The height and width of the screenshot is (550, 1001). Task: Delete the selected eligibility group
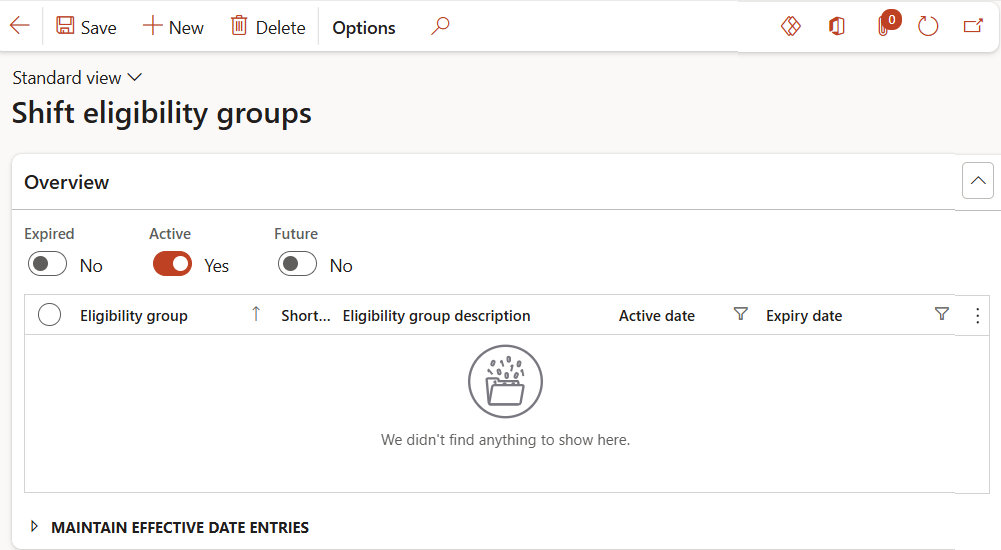pyautogui.click(x=267, y=27)
